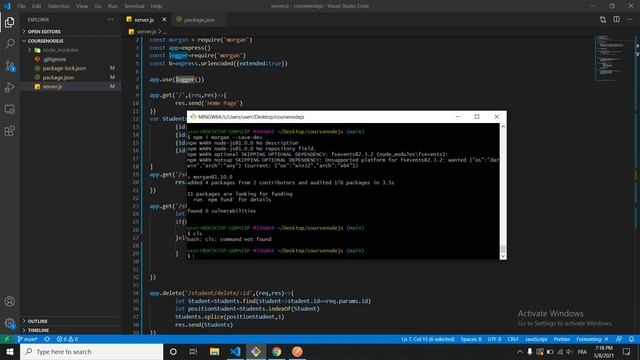Image resolution: width=640 pixels, height=360 pixels.
Task: Open the errors and warnings count in status bar
Action: click(x=67, y=339)
